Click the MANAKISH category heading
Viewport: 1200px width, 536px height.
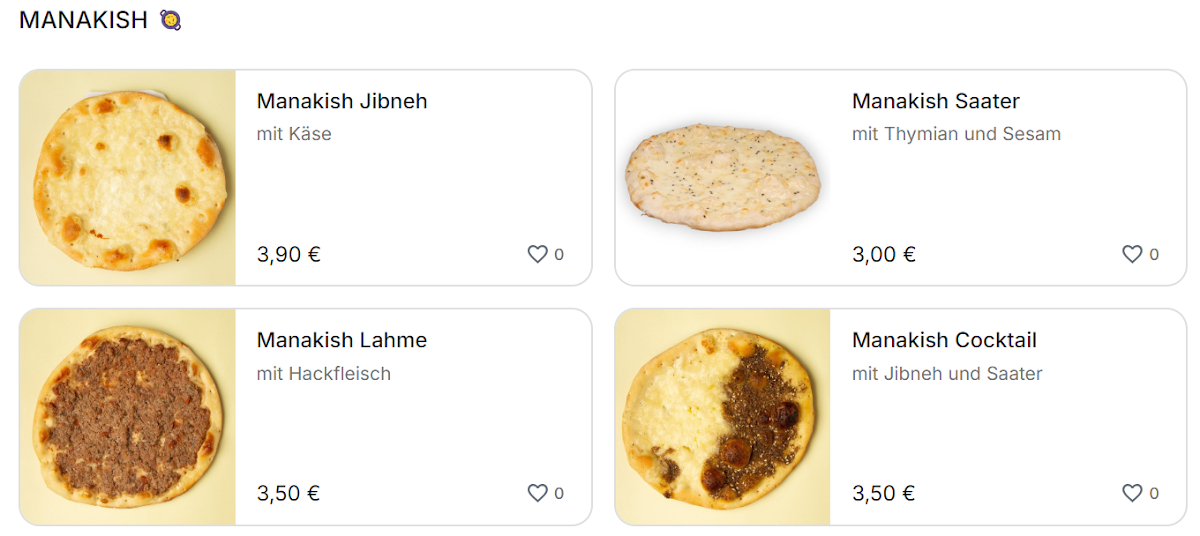click(83, 20)
